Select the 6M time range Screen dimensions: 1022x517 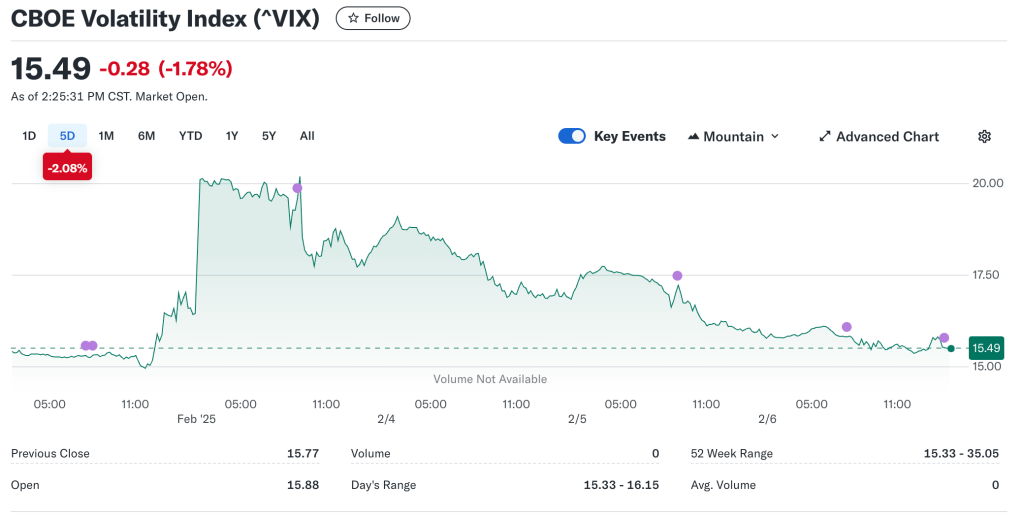pyautogui.click(x=146, y=136)
